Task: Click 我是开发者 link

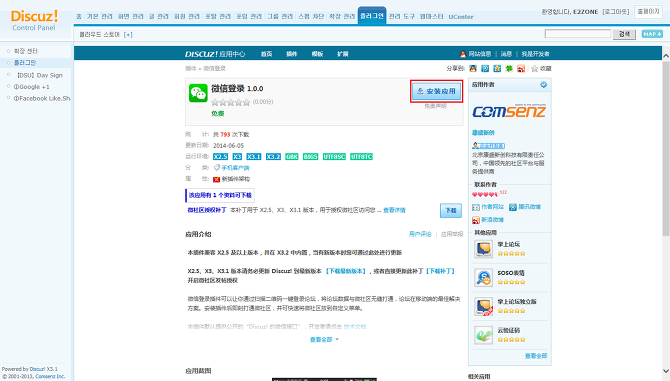Action: tap(535, 54)
